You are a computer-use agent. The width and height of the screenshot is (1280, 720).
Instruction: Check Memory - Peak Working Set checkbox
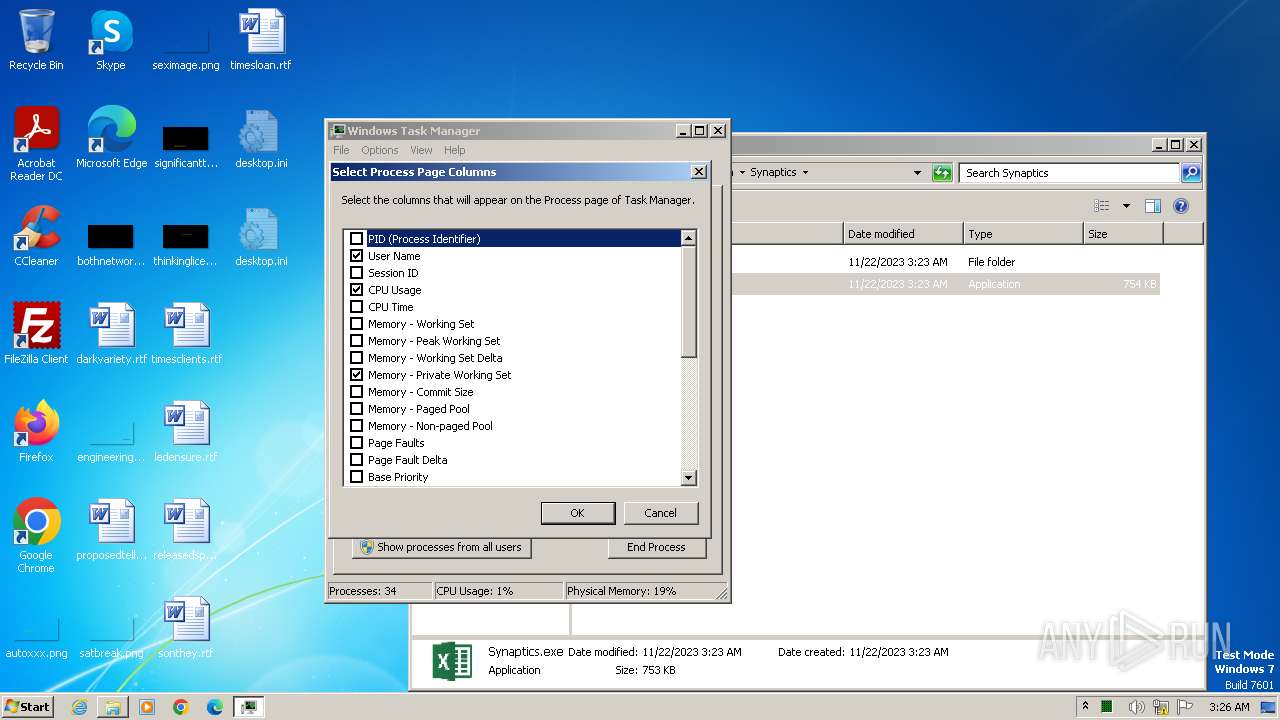coord(357,341)
